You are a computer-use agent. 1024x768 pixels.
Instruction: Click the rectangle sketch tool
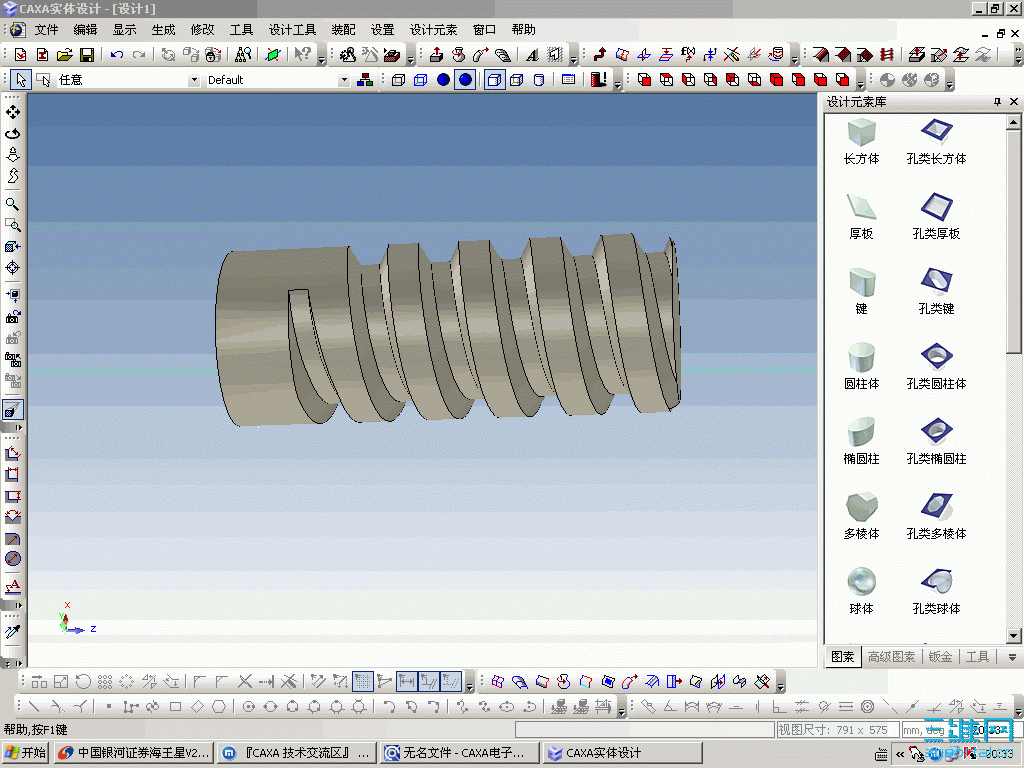pyautogui.click(x=175, y=707)
